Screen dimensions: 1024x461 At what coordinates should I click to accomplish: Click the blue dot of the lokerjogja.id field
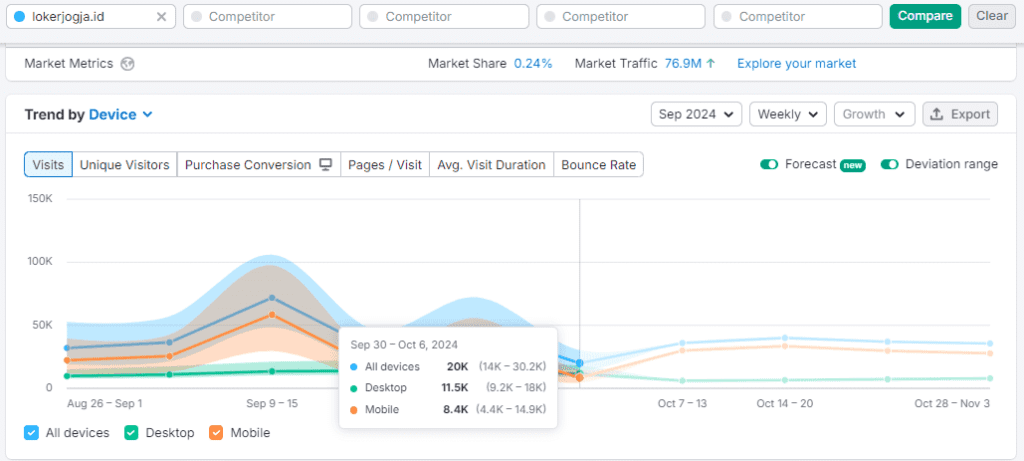click(x=19, y=17)
